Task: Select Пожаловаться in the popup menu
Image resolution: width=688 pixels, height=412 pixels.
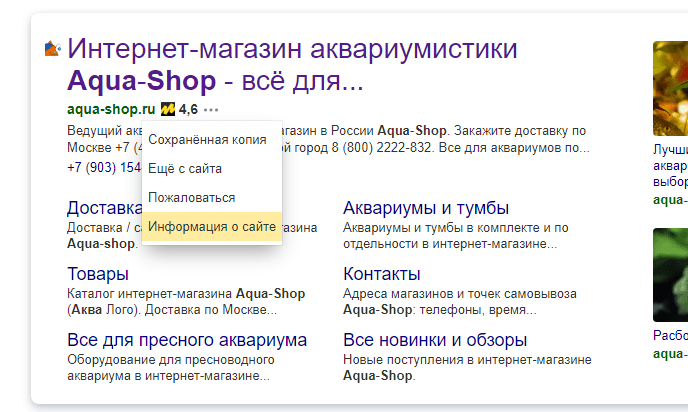Action: pos(212,197)
